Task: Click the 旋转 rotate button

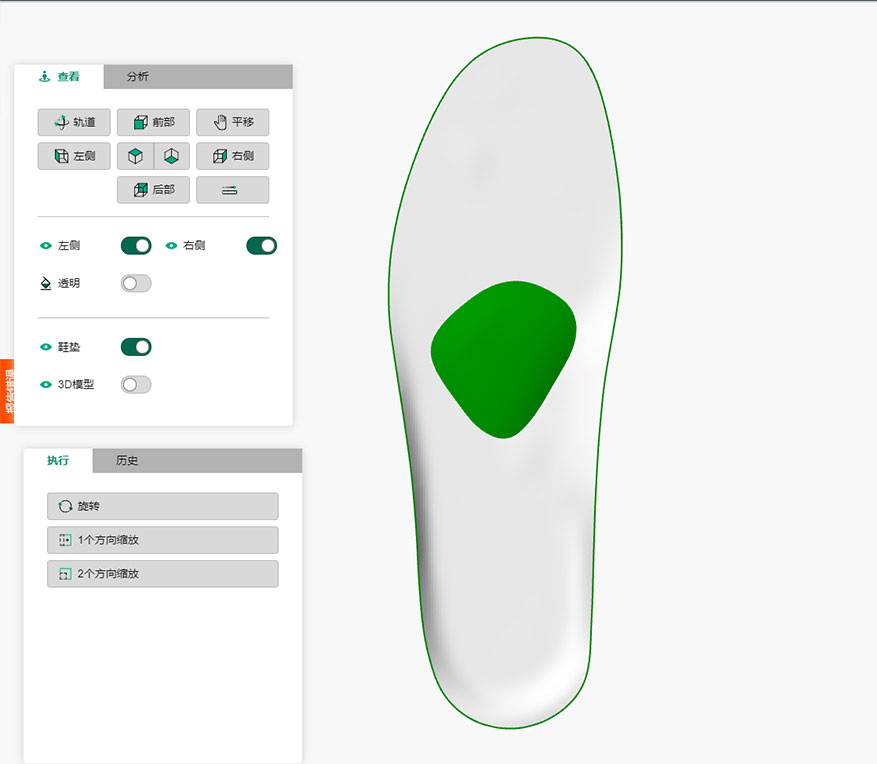Action: tap(163, 506)
